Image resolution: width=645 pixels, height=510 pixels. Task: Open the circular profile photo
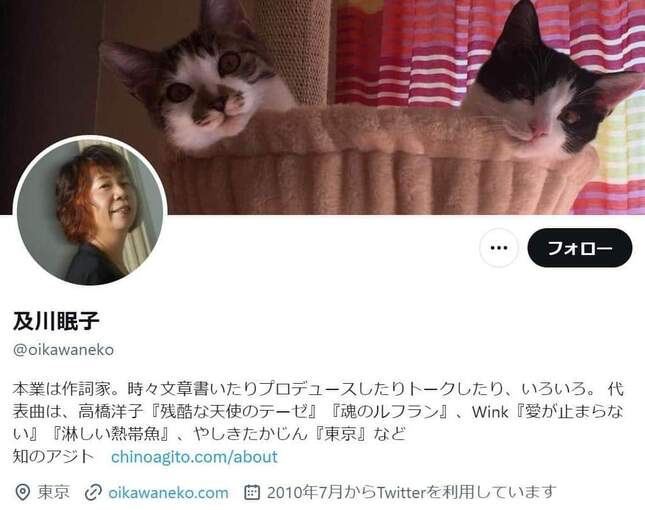coord(90,211)
